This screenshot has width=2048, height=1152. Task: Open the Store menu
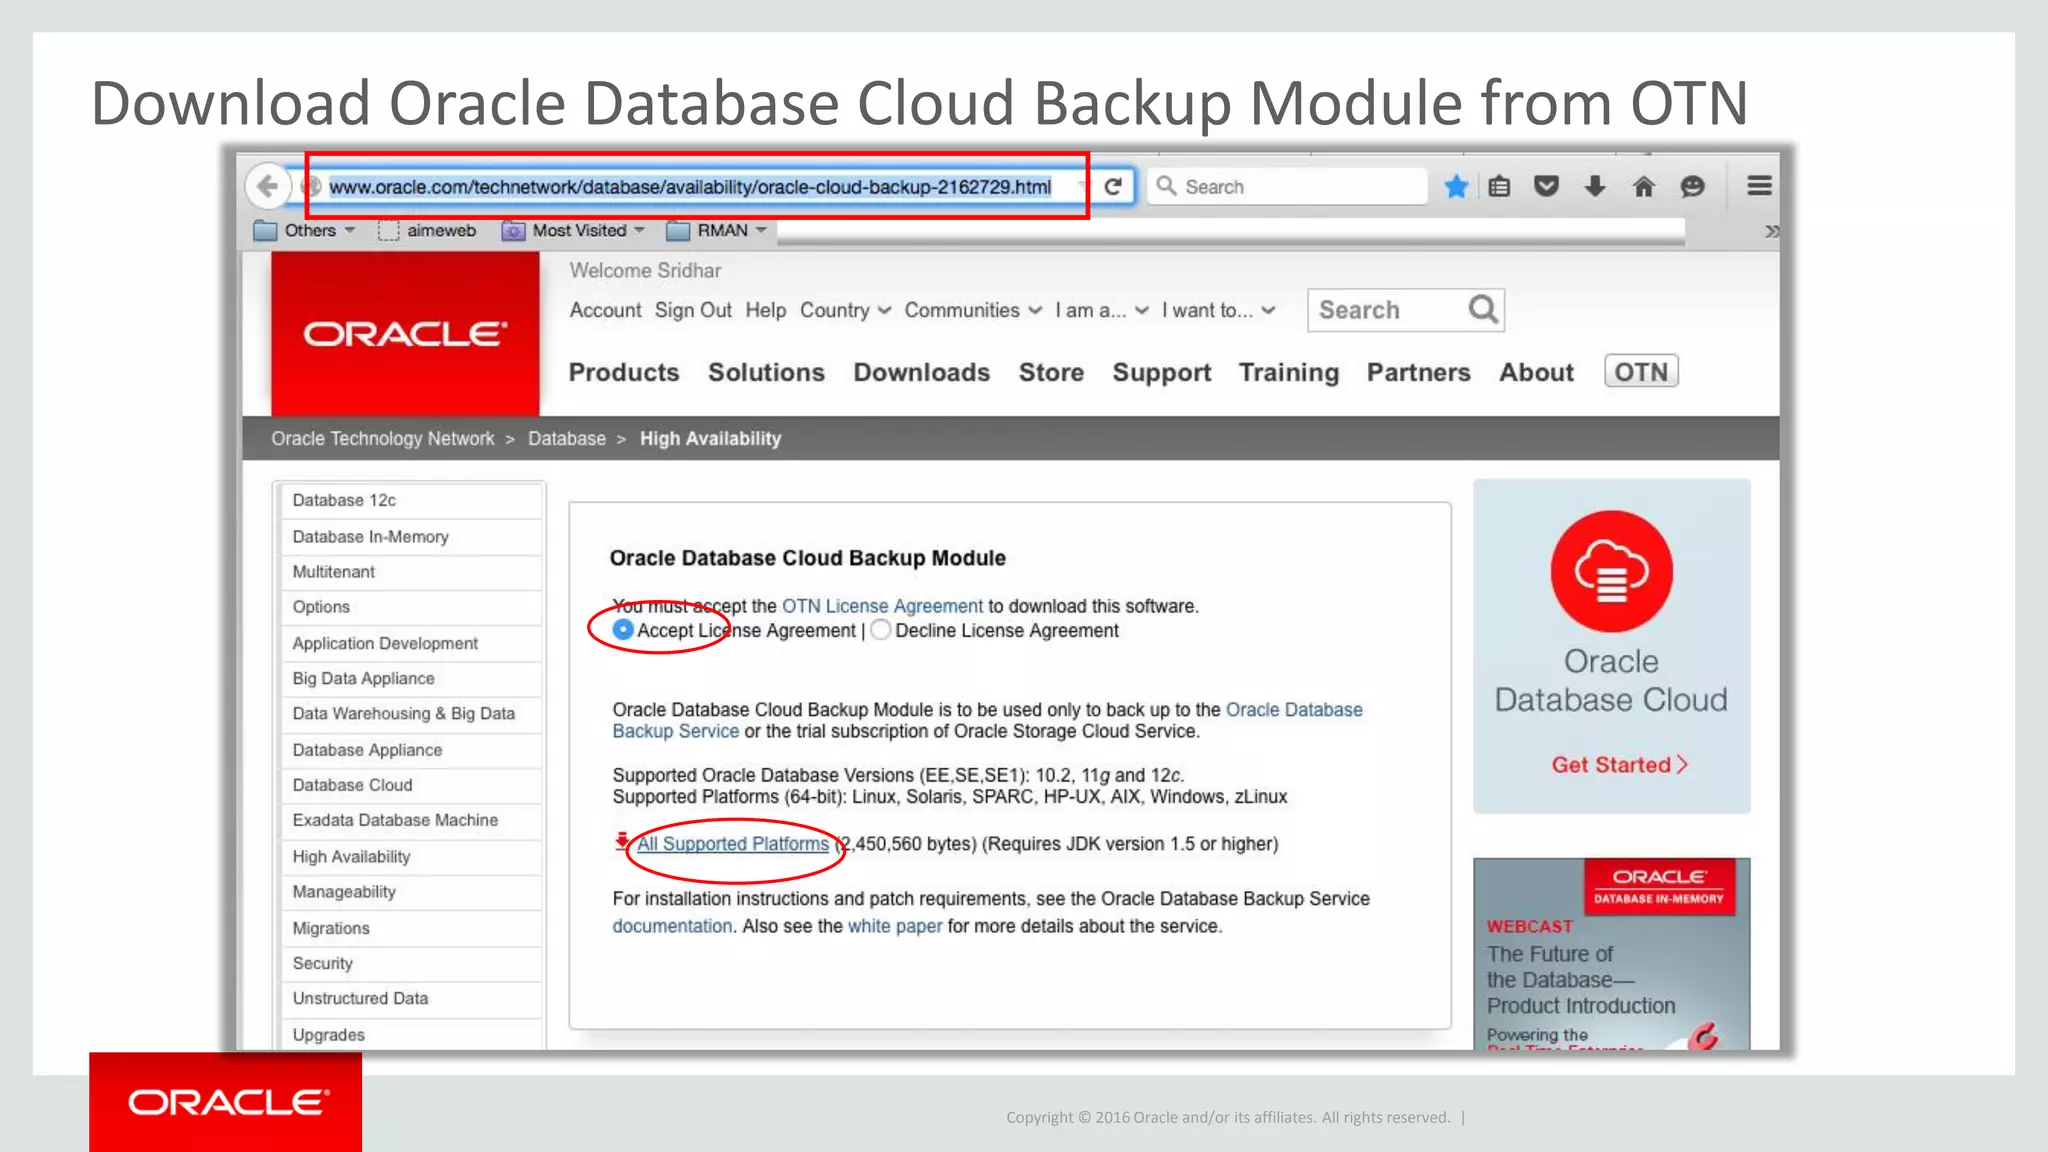[1051, 372]
